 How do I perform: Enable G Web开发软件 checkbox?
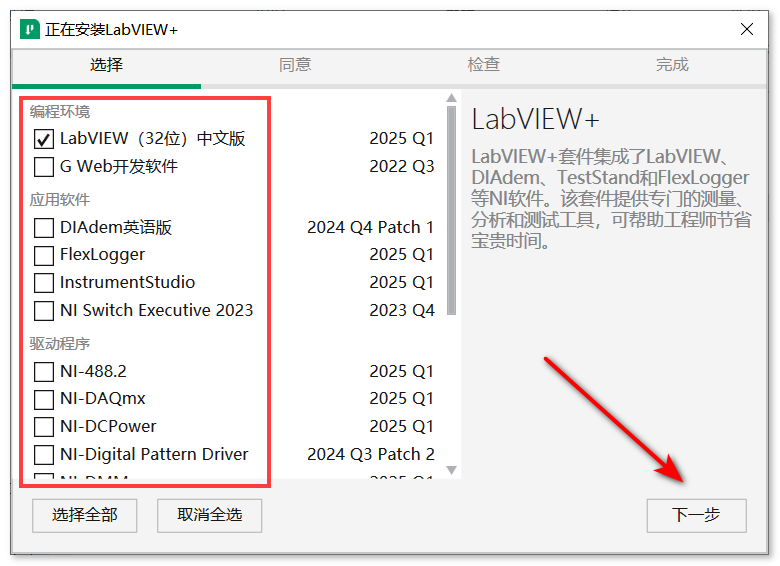click(x=44, y=167)
